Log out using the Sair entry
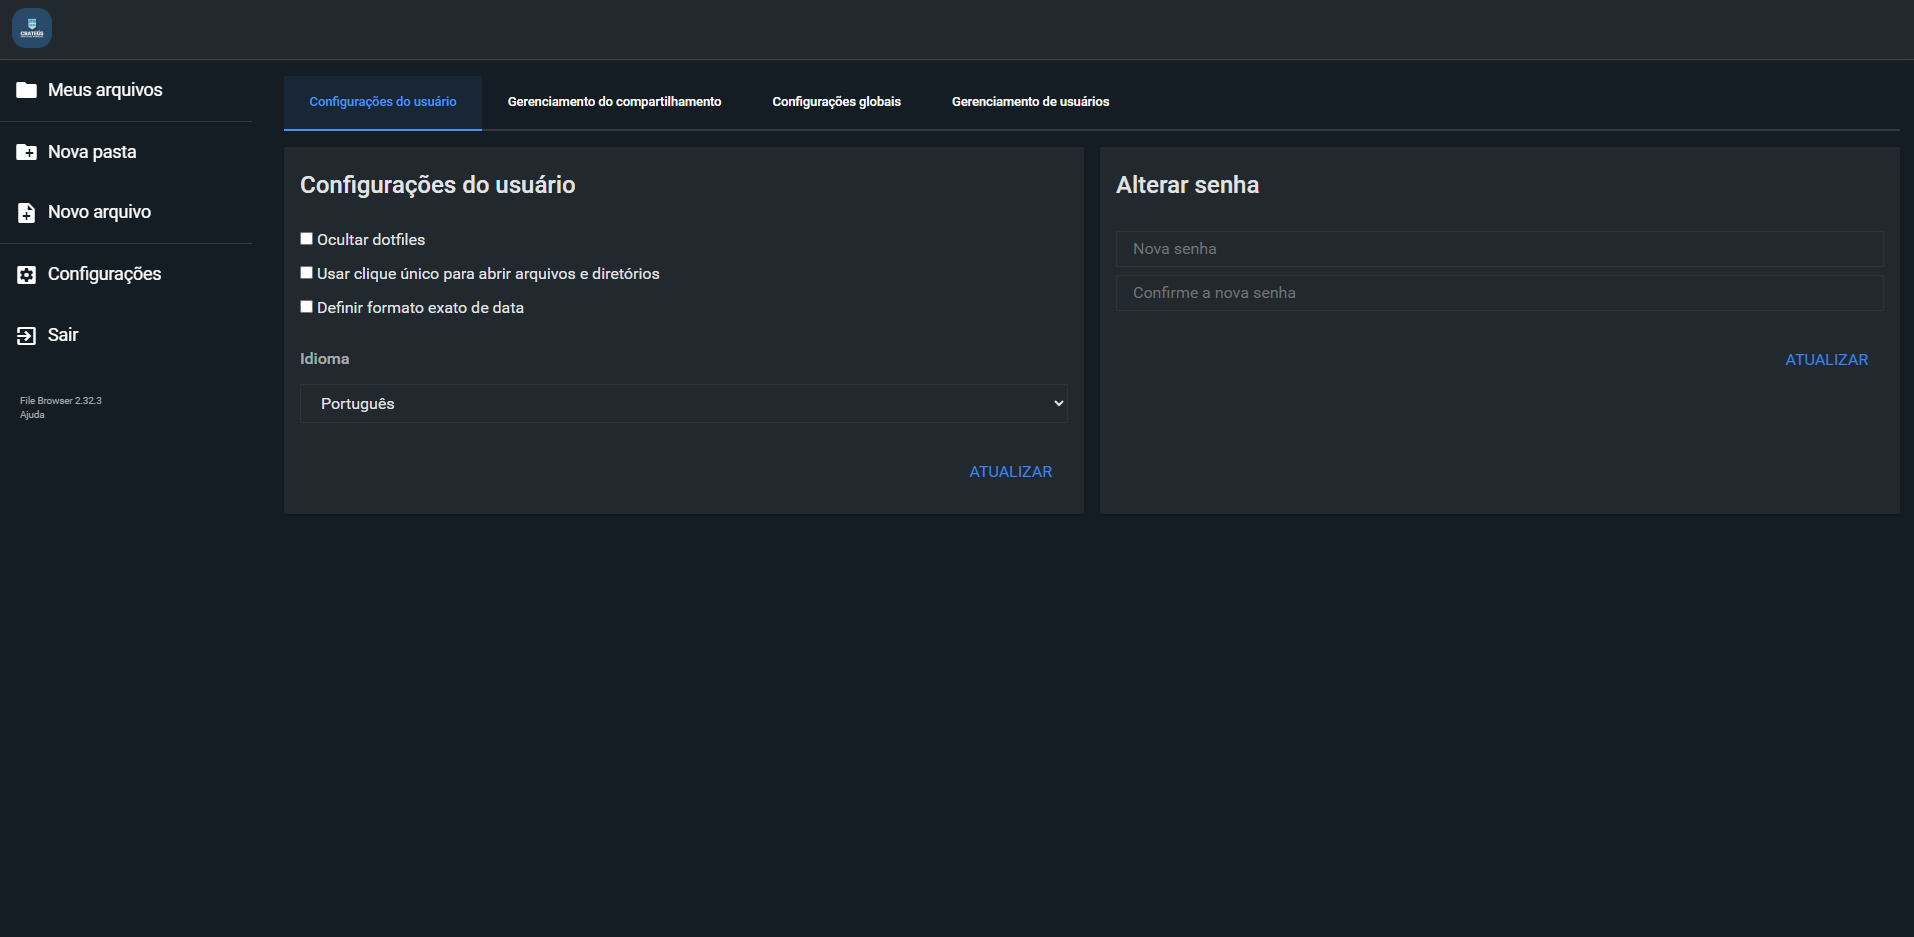The height and width of the screenshot is (937, 1914). pos(62,335)
